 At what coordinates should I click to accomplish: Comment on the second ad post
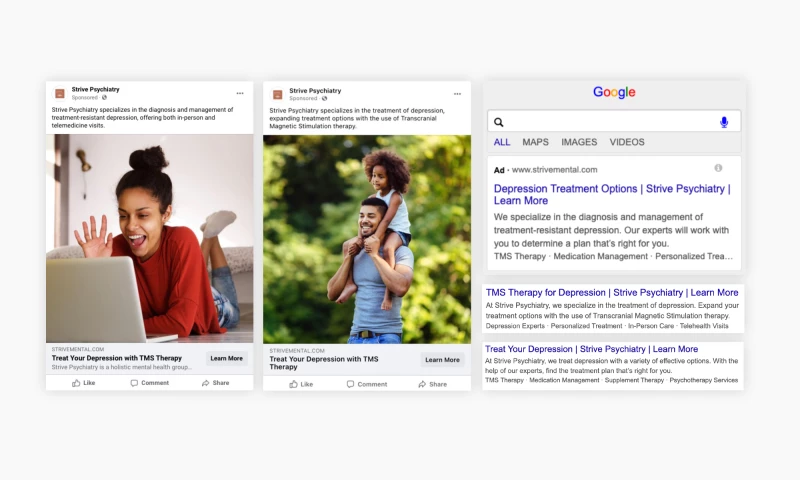click(x=366, y=384)
